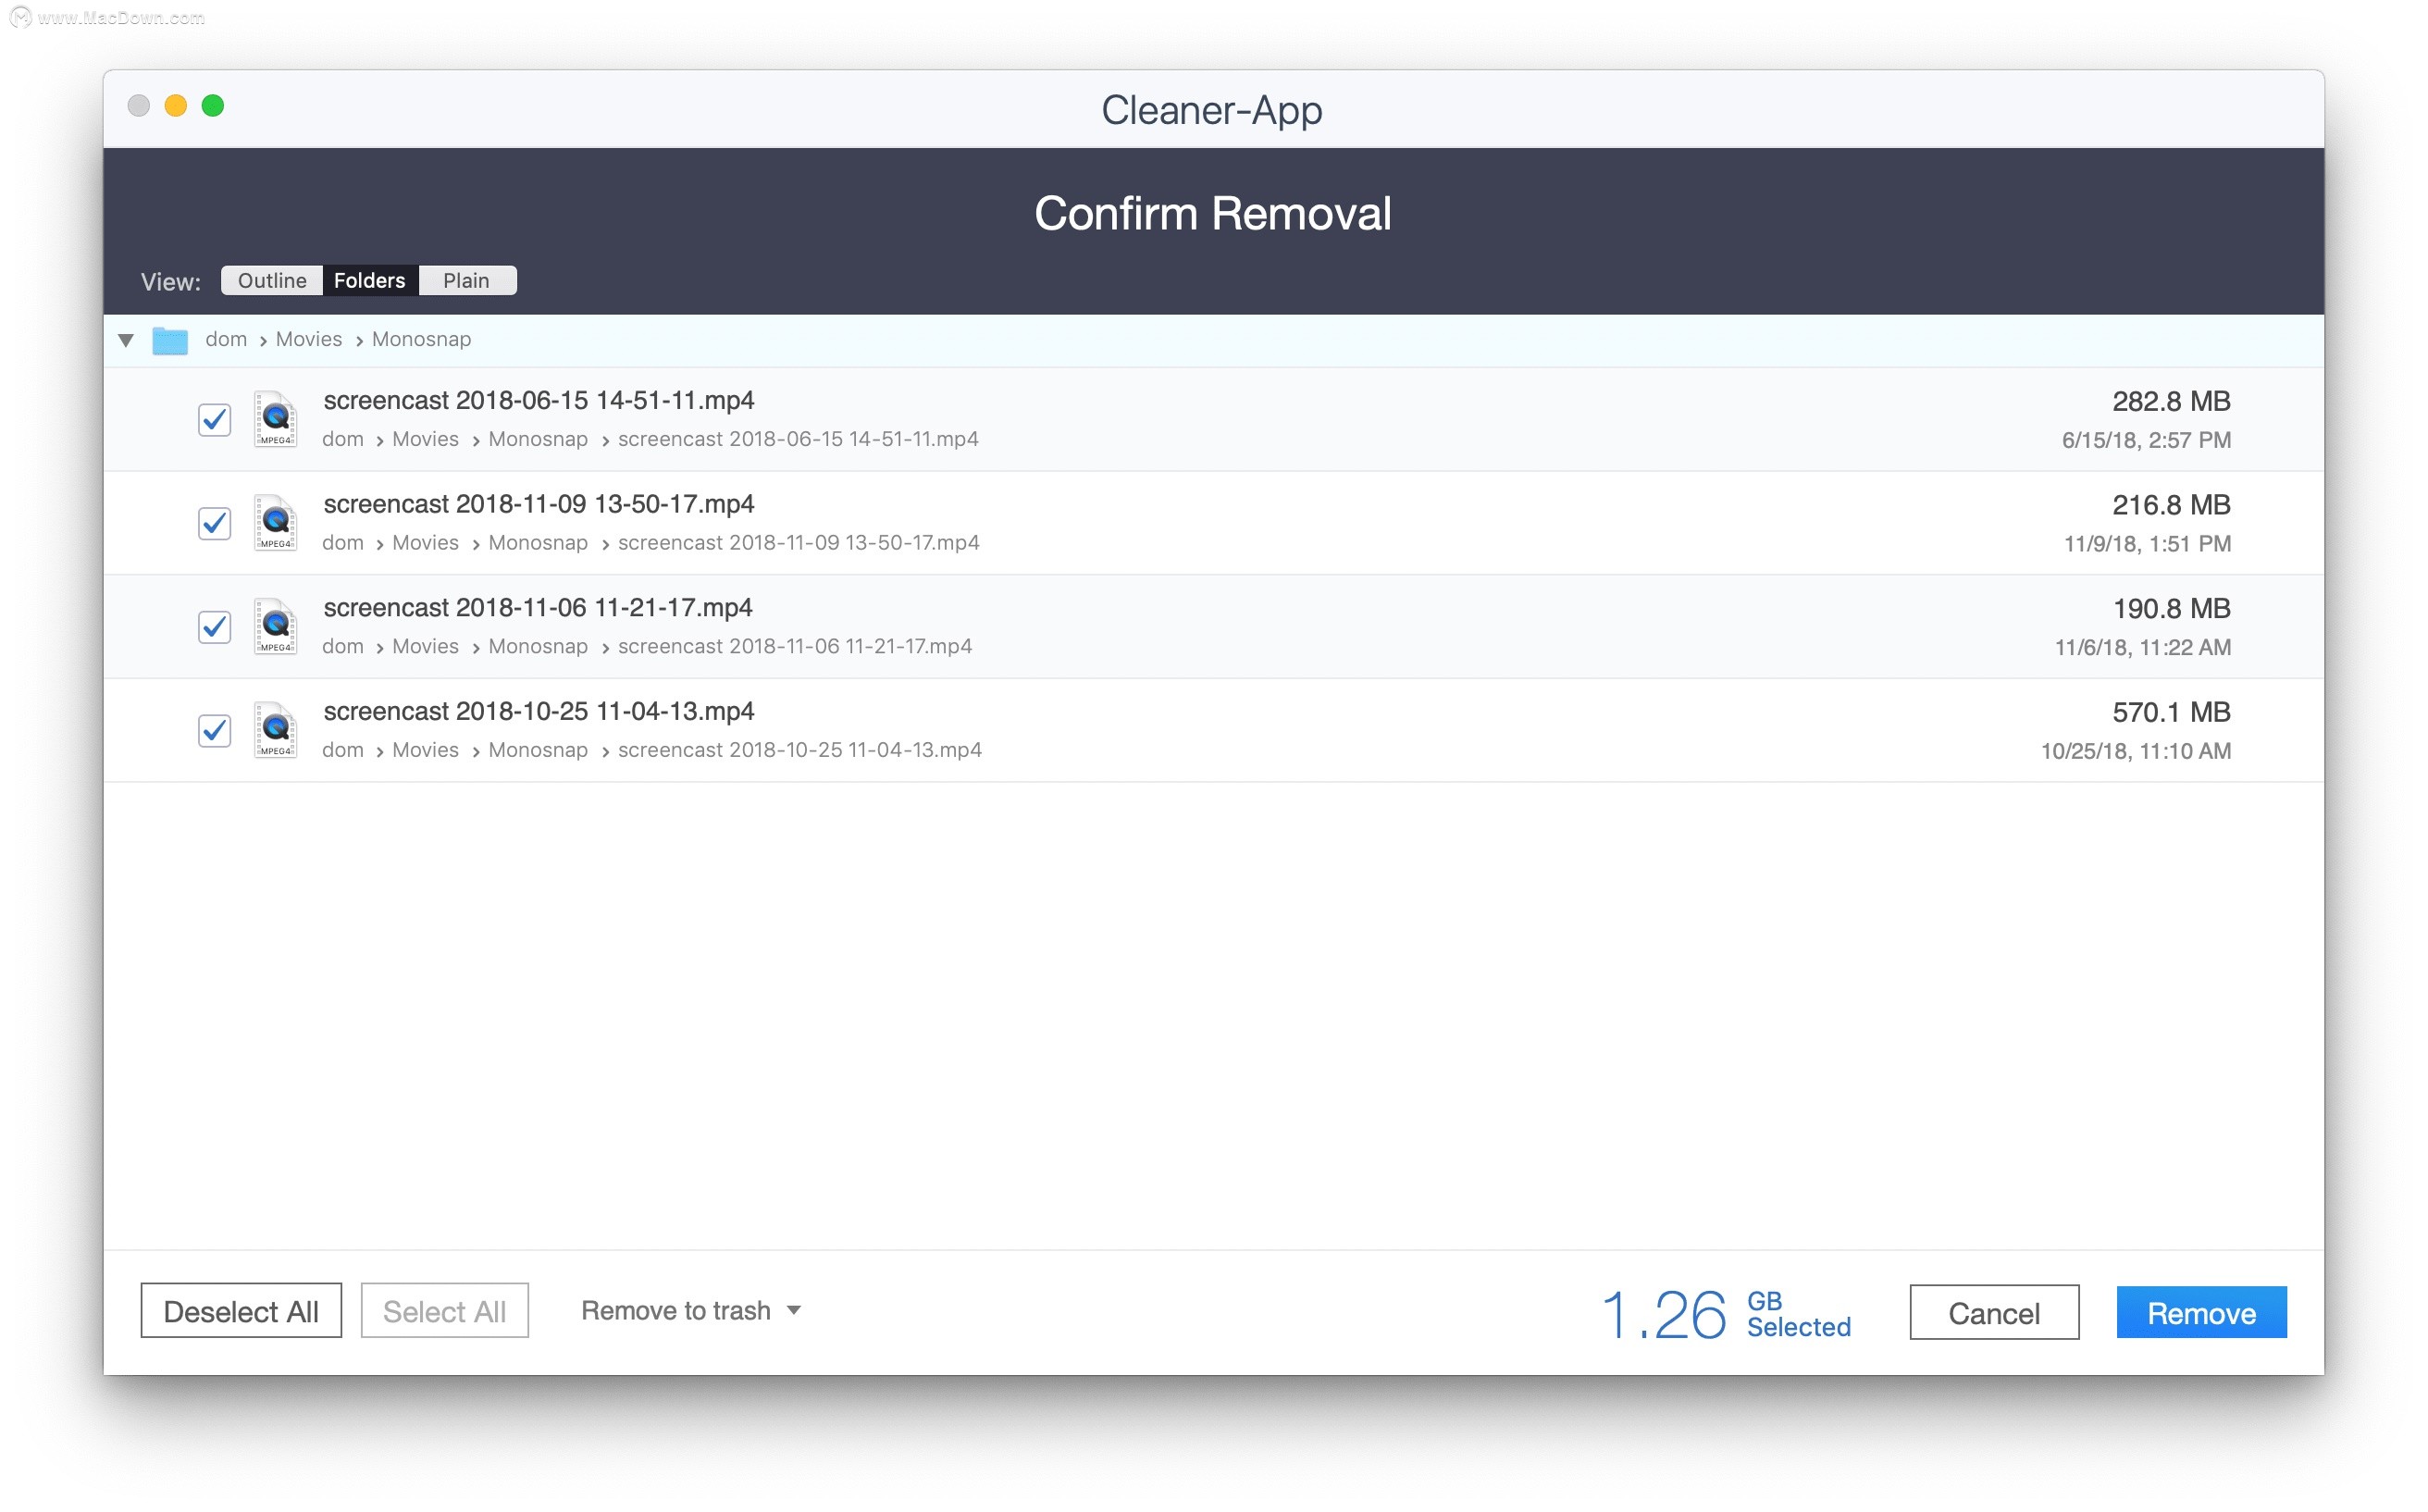Click Deselect All button
The height and width of the screenshot is (1512, 2428).
(x=241, y=1311)
